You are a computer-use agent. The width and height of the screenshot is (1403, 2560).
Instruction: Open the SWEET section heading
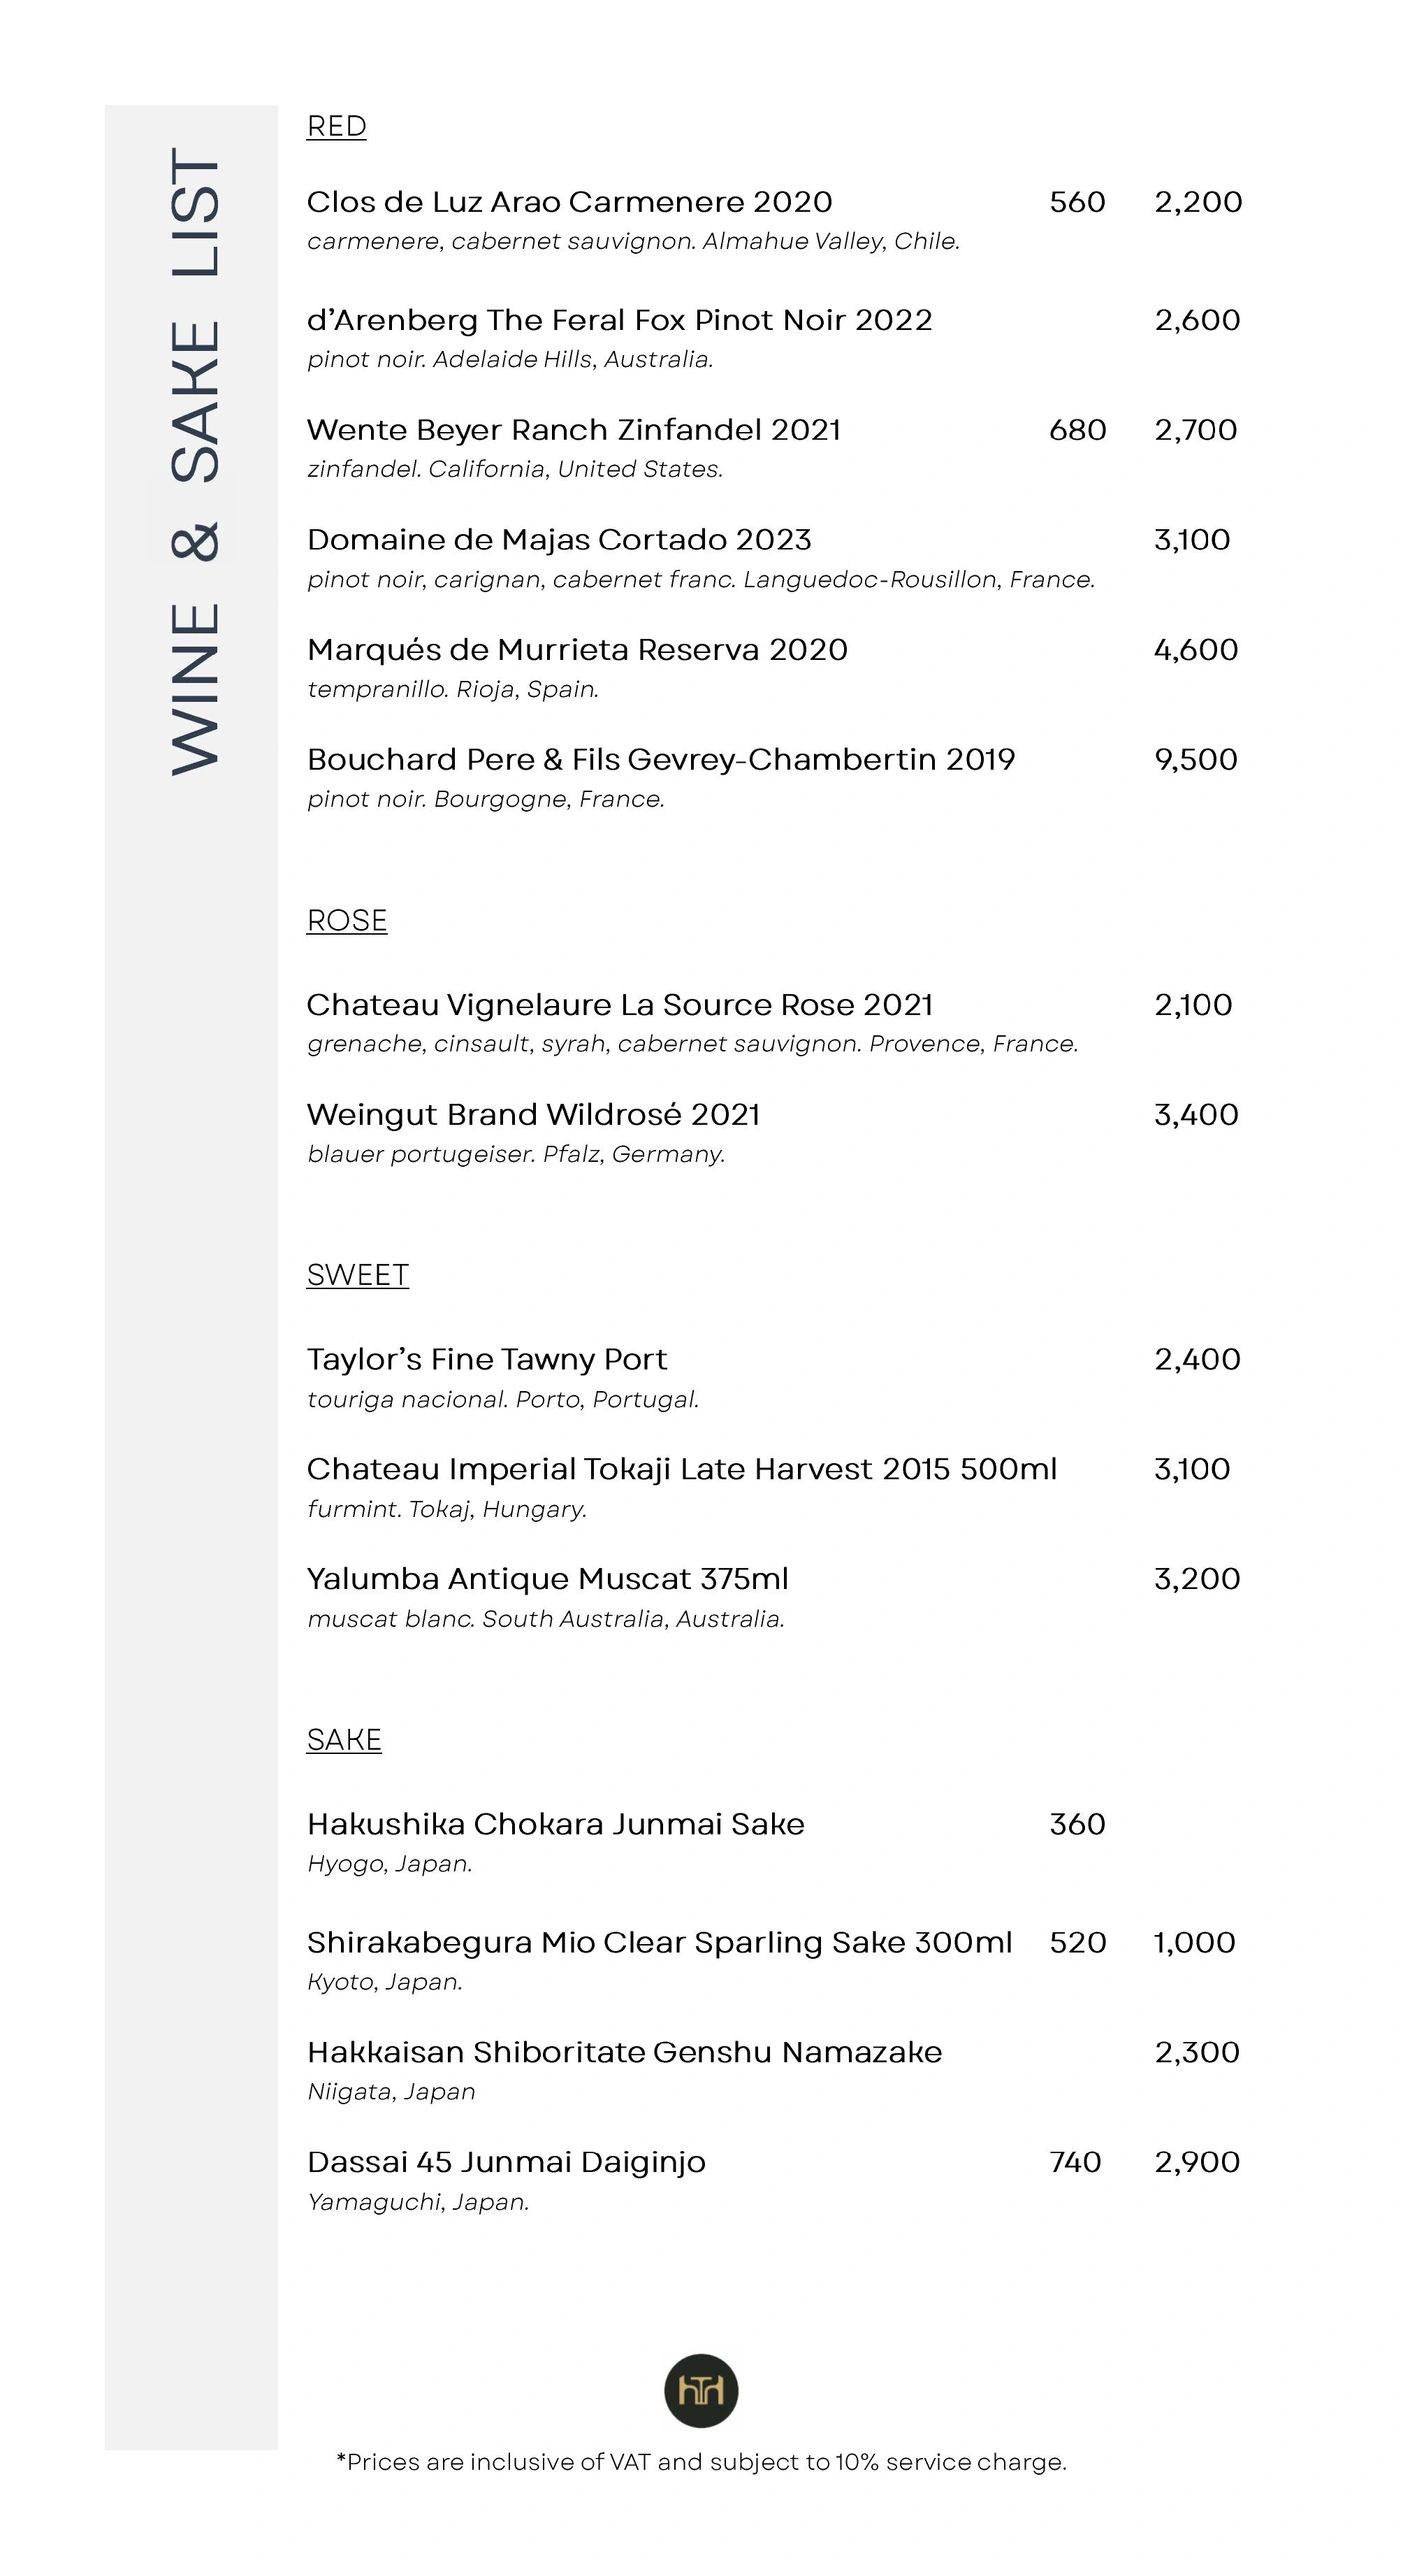357,1275
